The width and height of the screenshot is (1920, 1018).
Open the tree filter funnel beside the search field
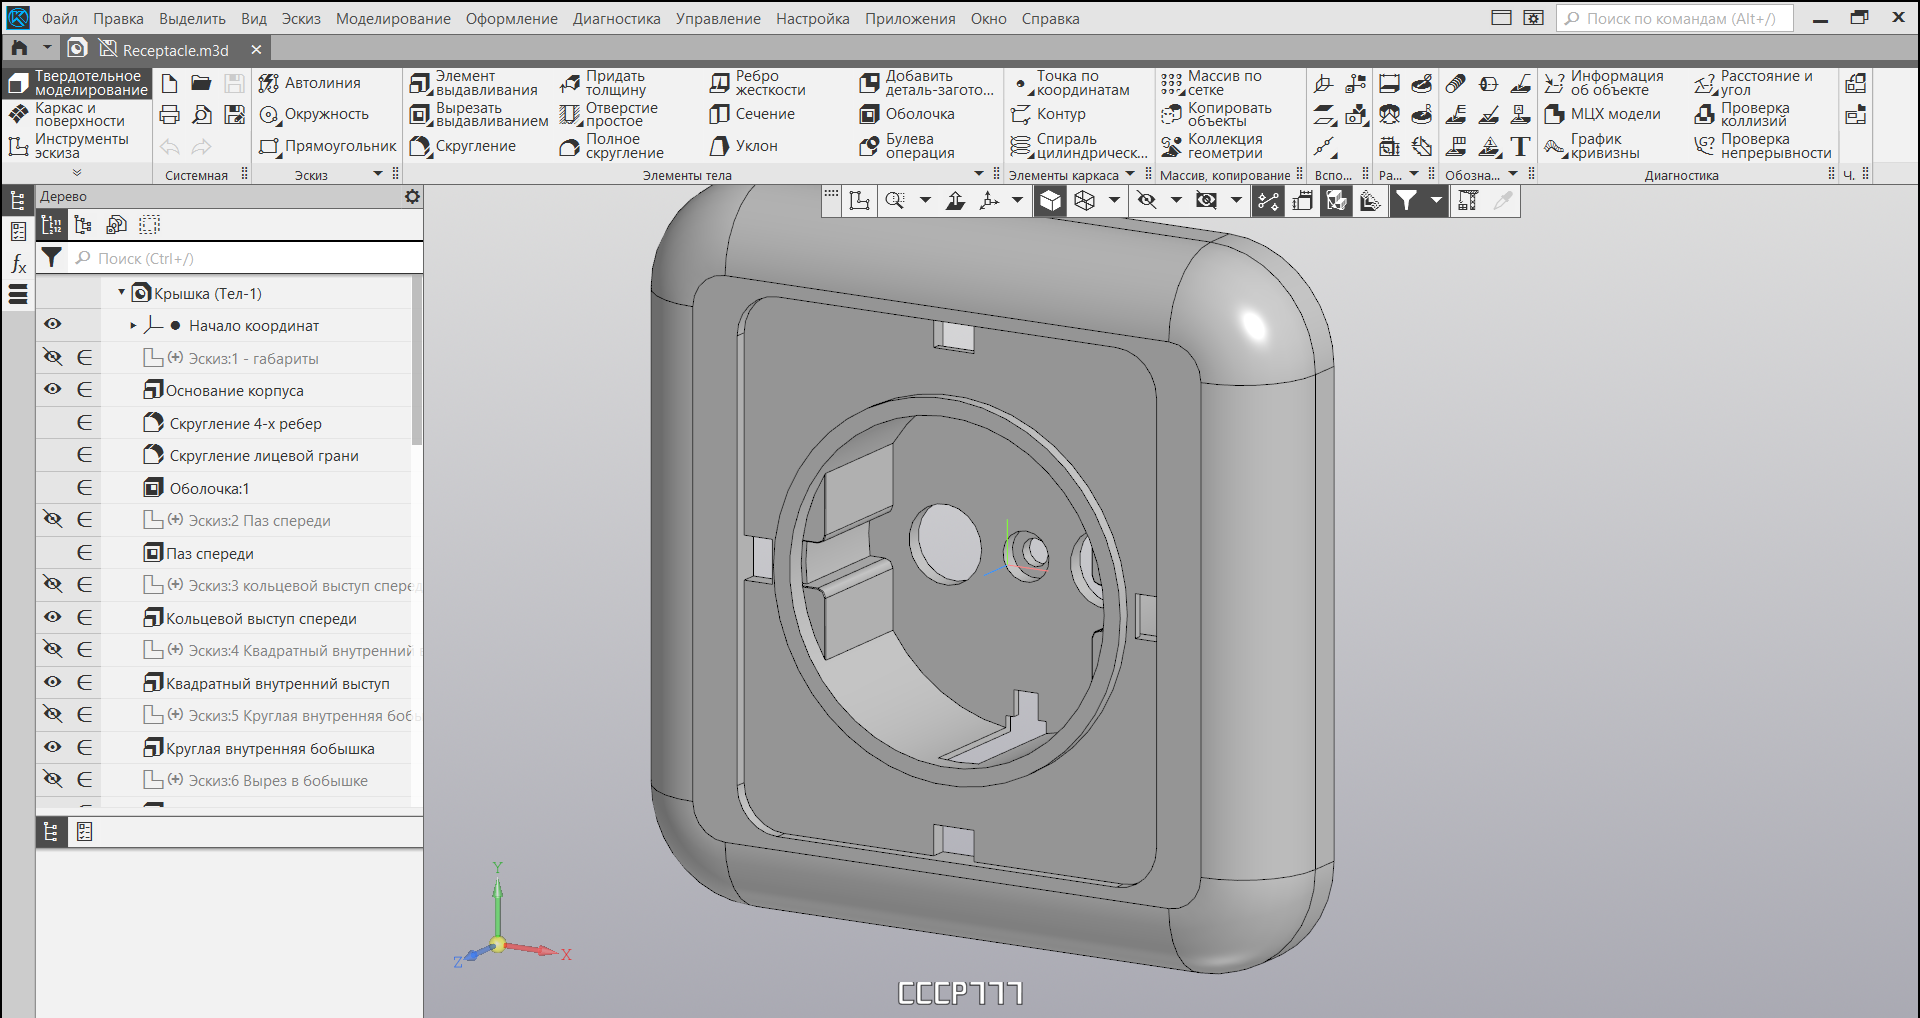click(x=52, y=258)
